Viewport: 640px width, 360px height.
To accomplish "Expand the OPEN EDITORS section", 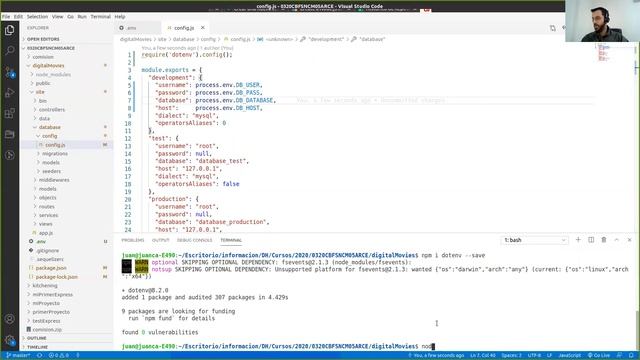I will point(67,39).
